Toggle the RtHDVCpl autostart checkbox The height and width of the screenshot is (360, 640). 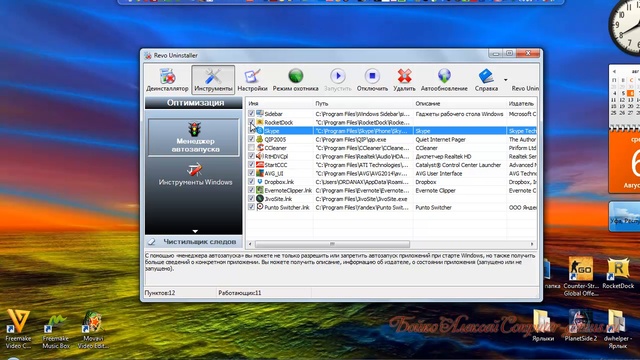coord(251,156)
